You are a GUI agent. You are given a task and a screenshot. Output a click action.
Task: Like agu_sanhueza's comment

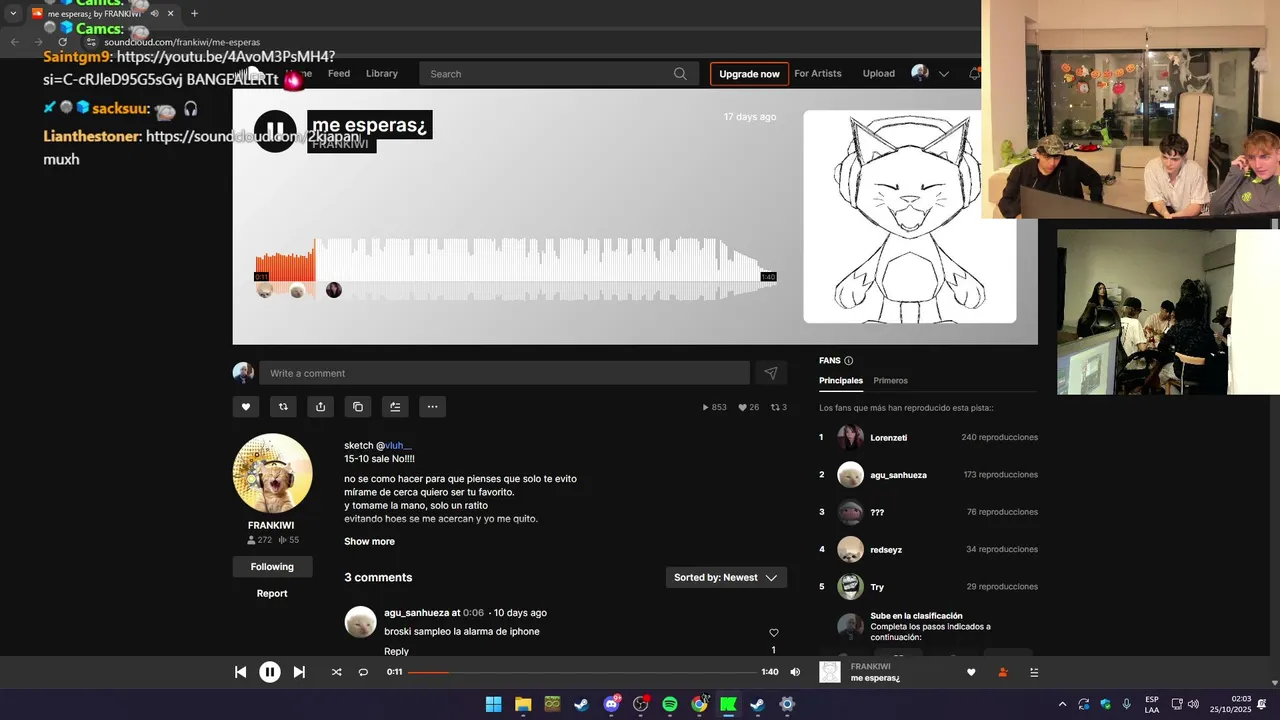[773, 633]
